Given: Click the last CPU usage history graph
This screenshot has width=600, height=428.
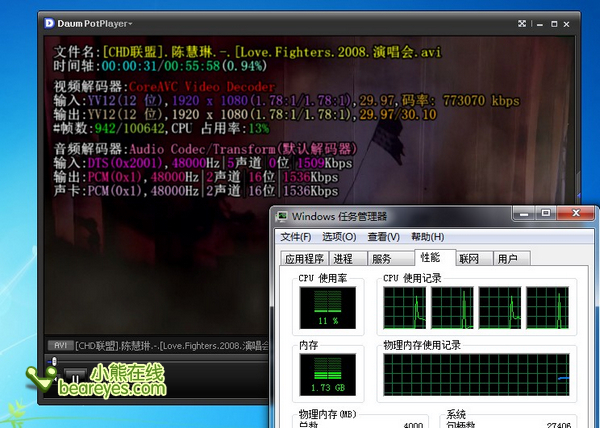Looking at the screenshot, I should [x=547, y=308].
